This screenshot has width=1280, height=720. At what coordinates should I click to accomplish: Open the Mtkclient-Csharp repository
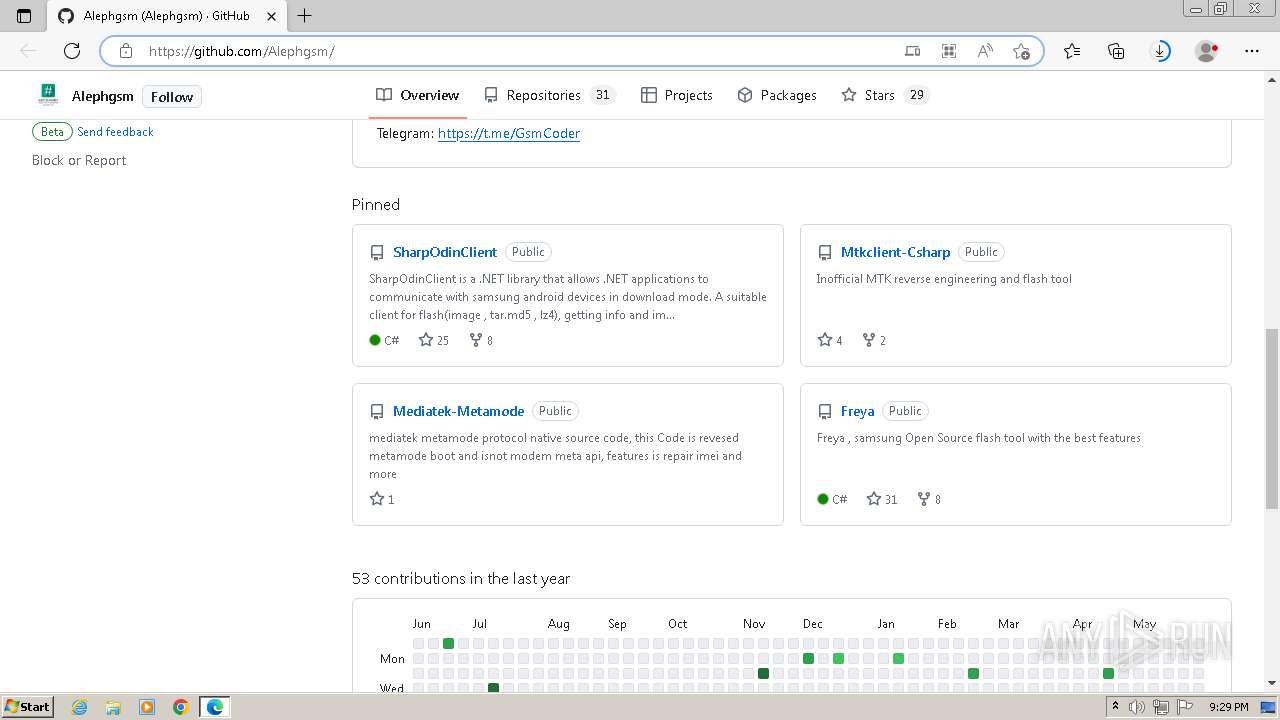[895, 252]
